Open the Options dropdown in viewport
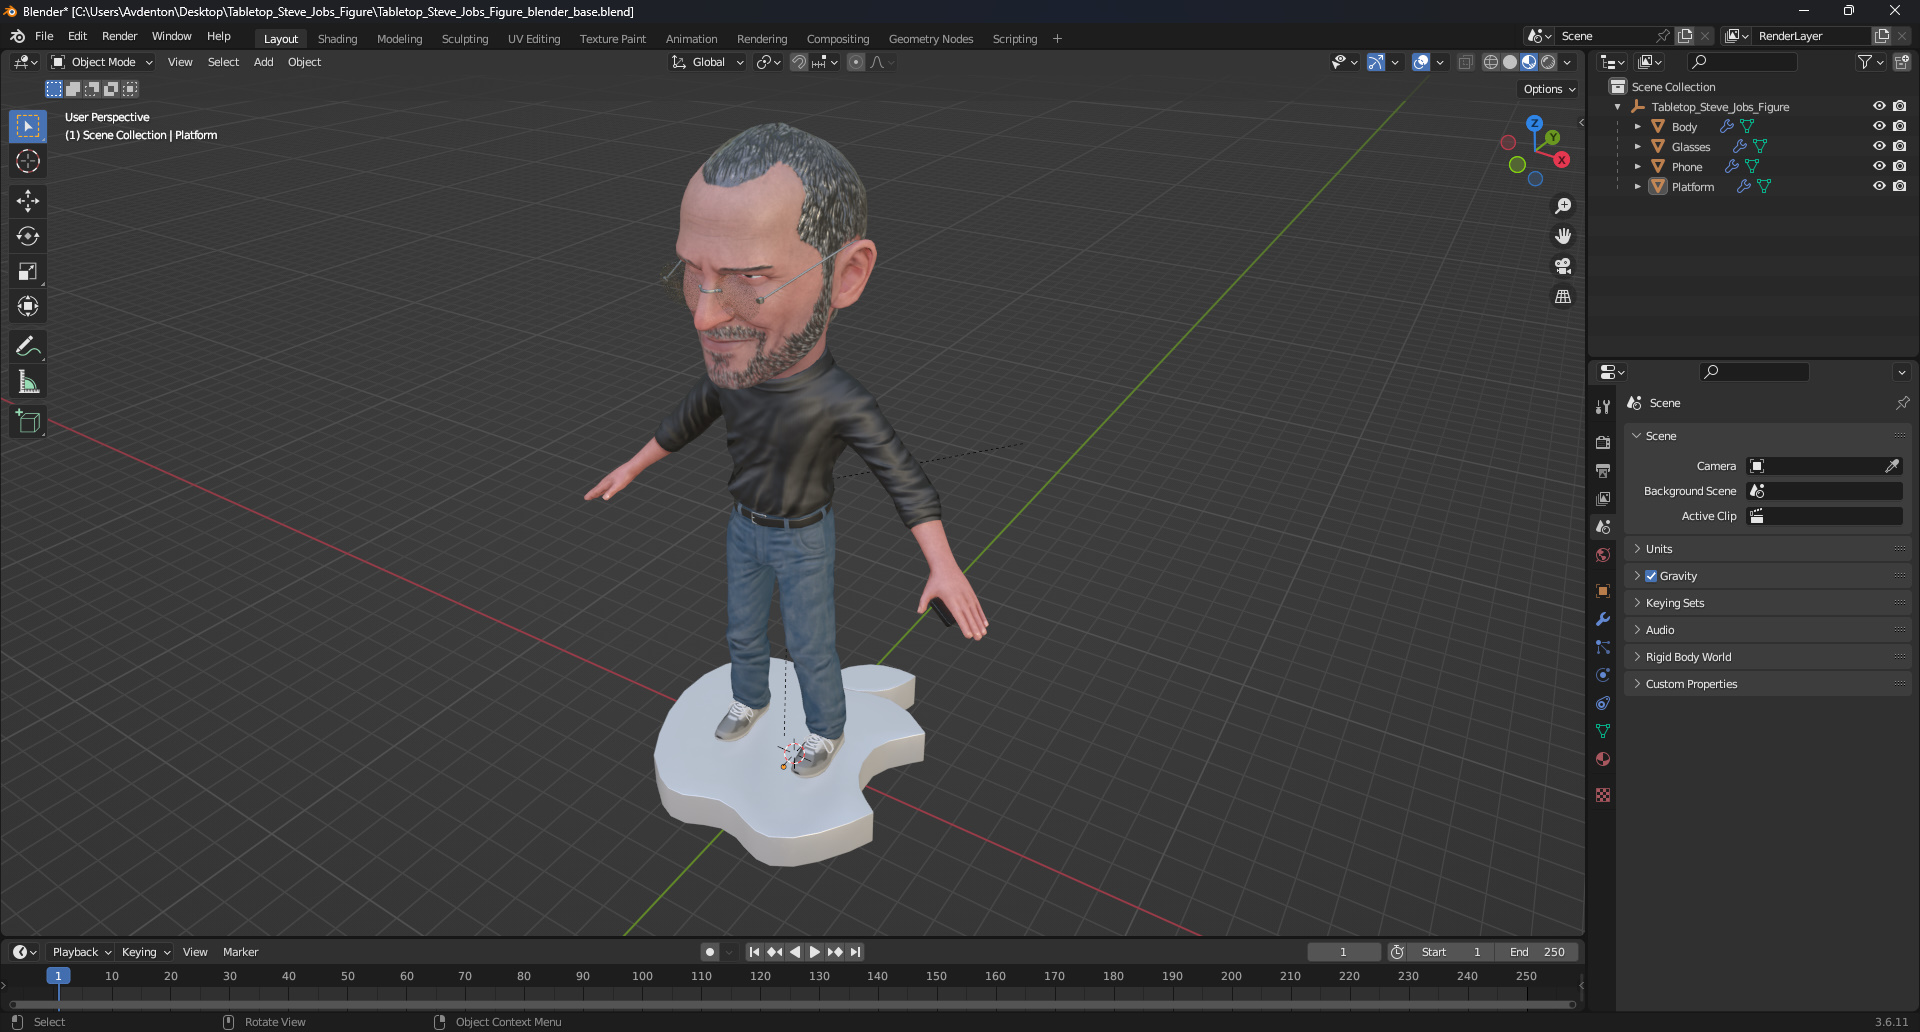 (x=1549, y=89)
